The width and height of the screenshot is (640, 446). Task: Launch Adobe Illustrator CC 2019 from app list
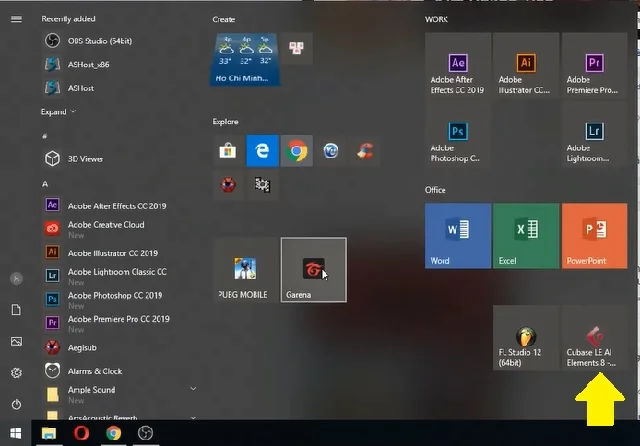(118, 253)
